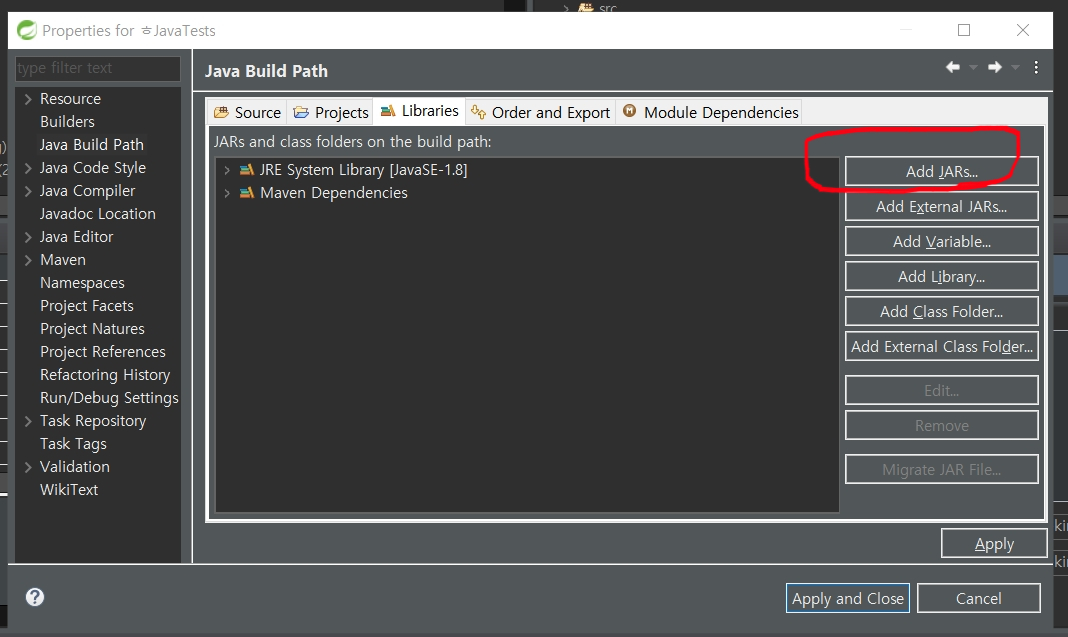
Task: Expand the Resource category
Action: tap(28, 99)
